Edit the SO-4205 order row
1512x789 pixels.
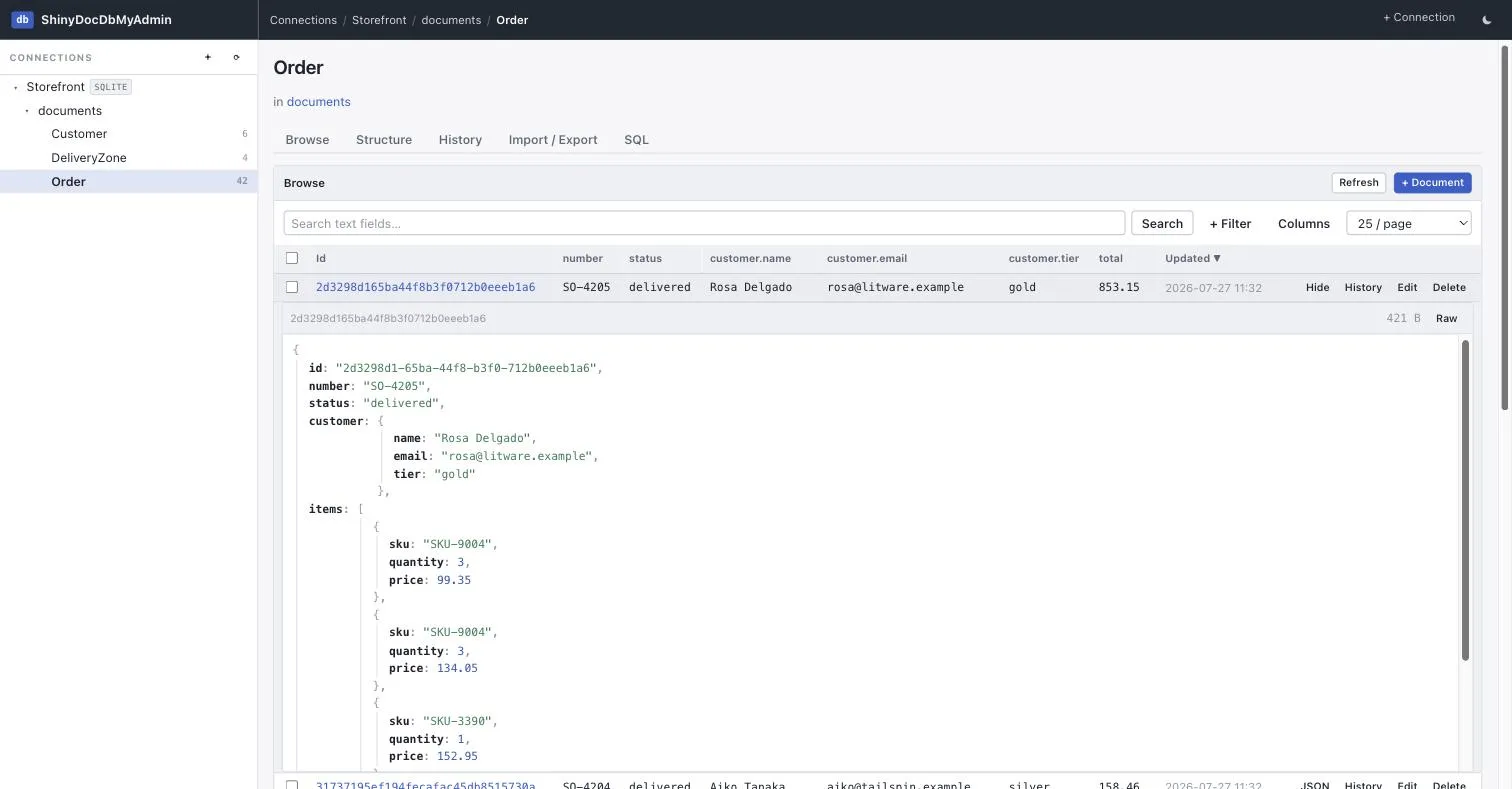1407,287
